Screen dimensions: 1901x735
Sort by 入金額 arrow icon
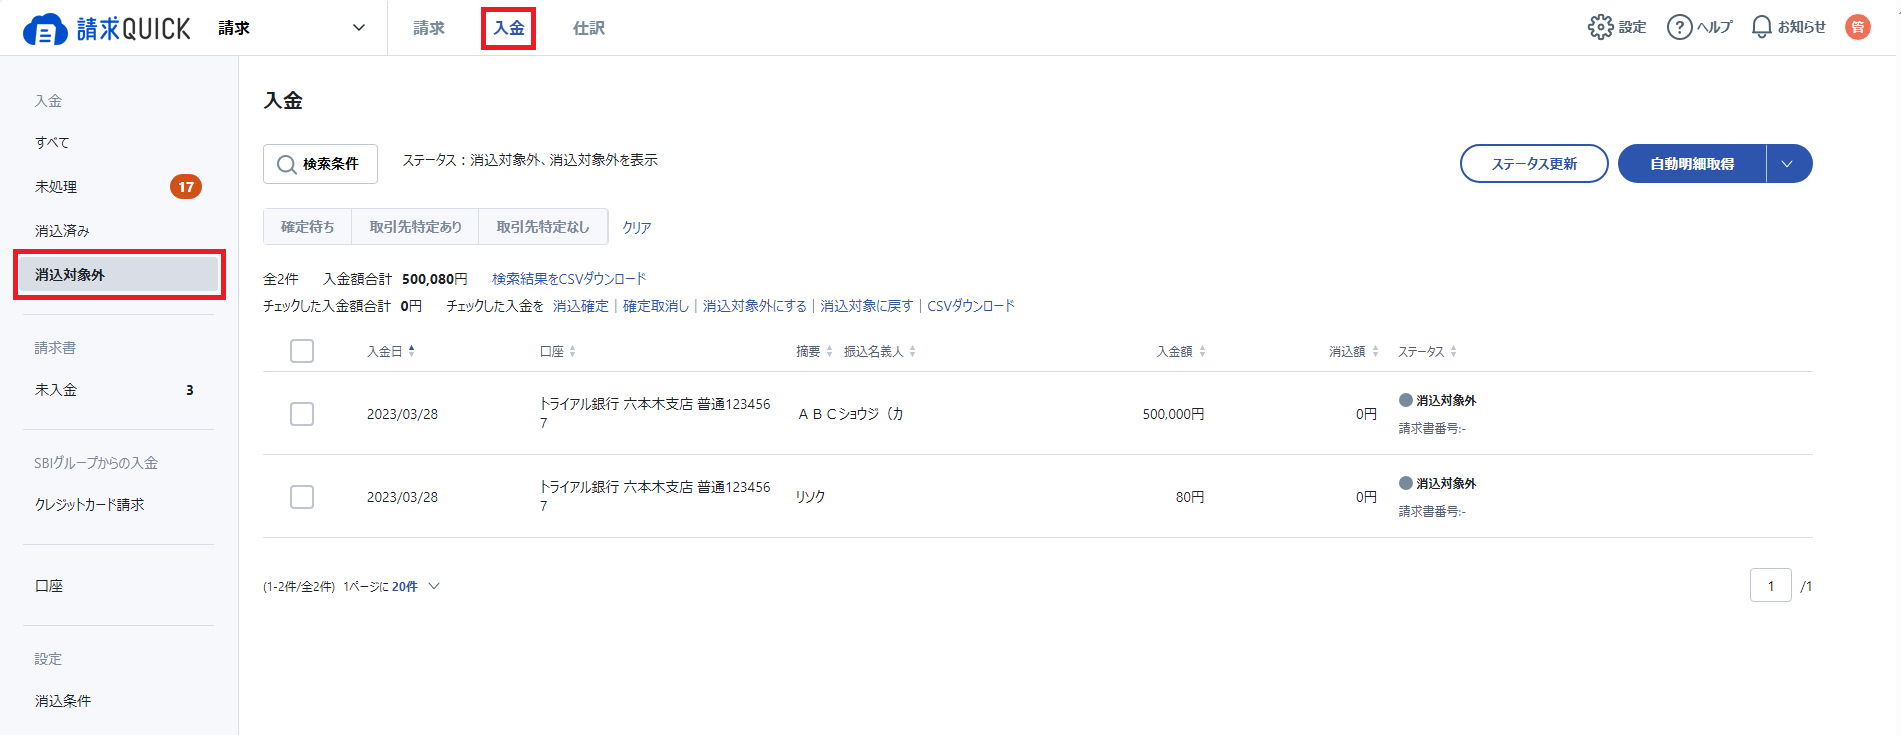[x=1202, y=351]
